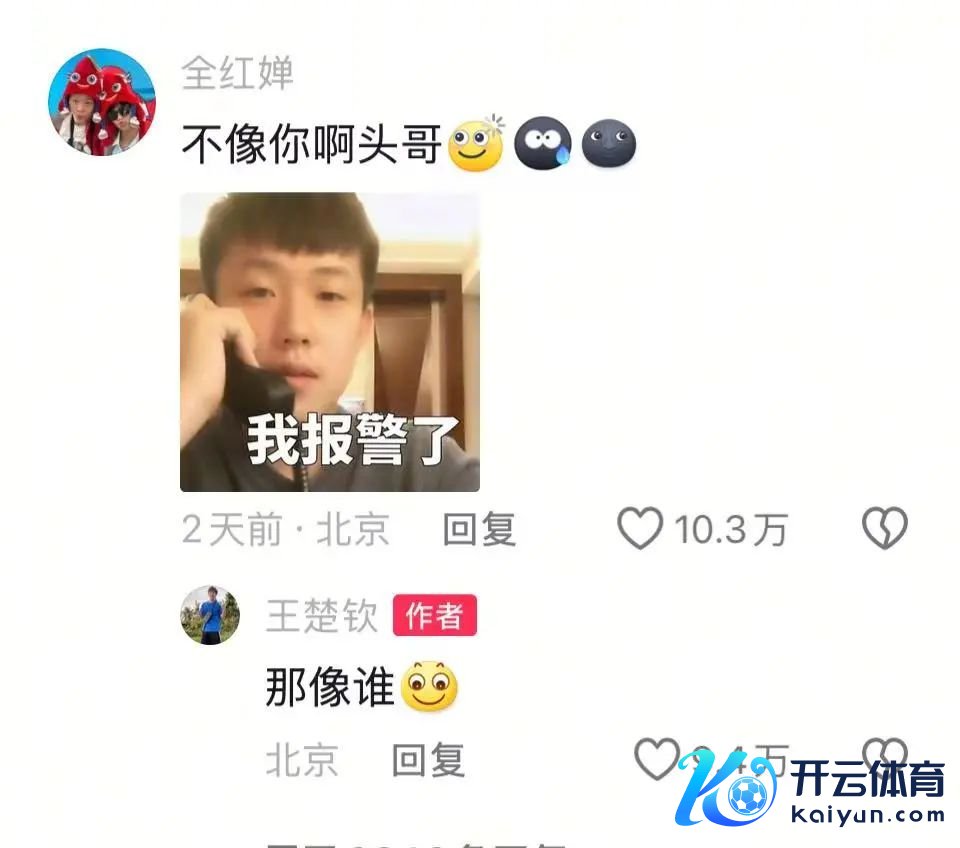Image resolution: width=960 pixels, height=848 pixels.
Task: Tap the crying black ball emoji
Action: pyautogui.click(x=542, y=143)
